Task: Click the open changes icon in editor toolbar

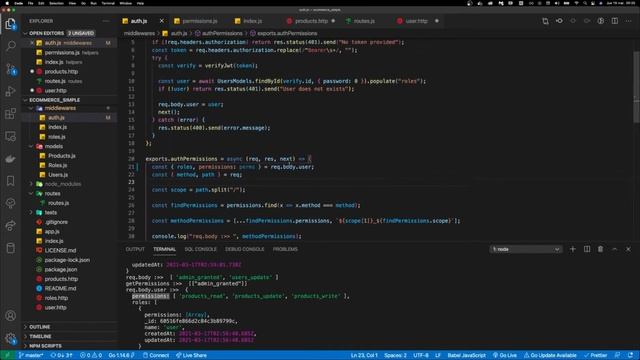Action: point(545,21)
